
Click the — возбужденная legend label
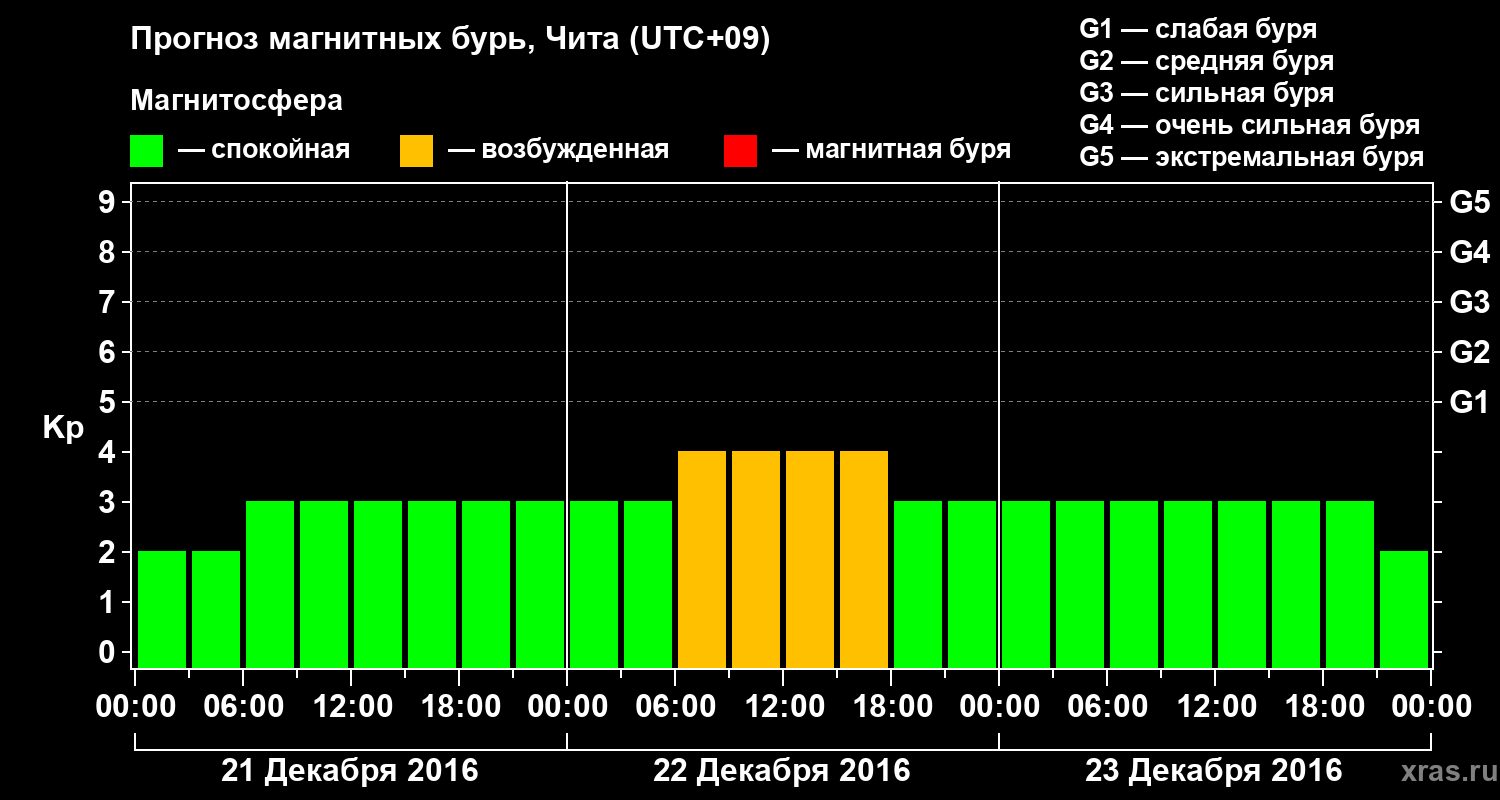tap(558, 151)
